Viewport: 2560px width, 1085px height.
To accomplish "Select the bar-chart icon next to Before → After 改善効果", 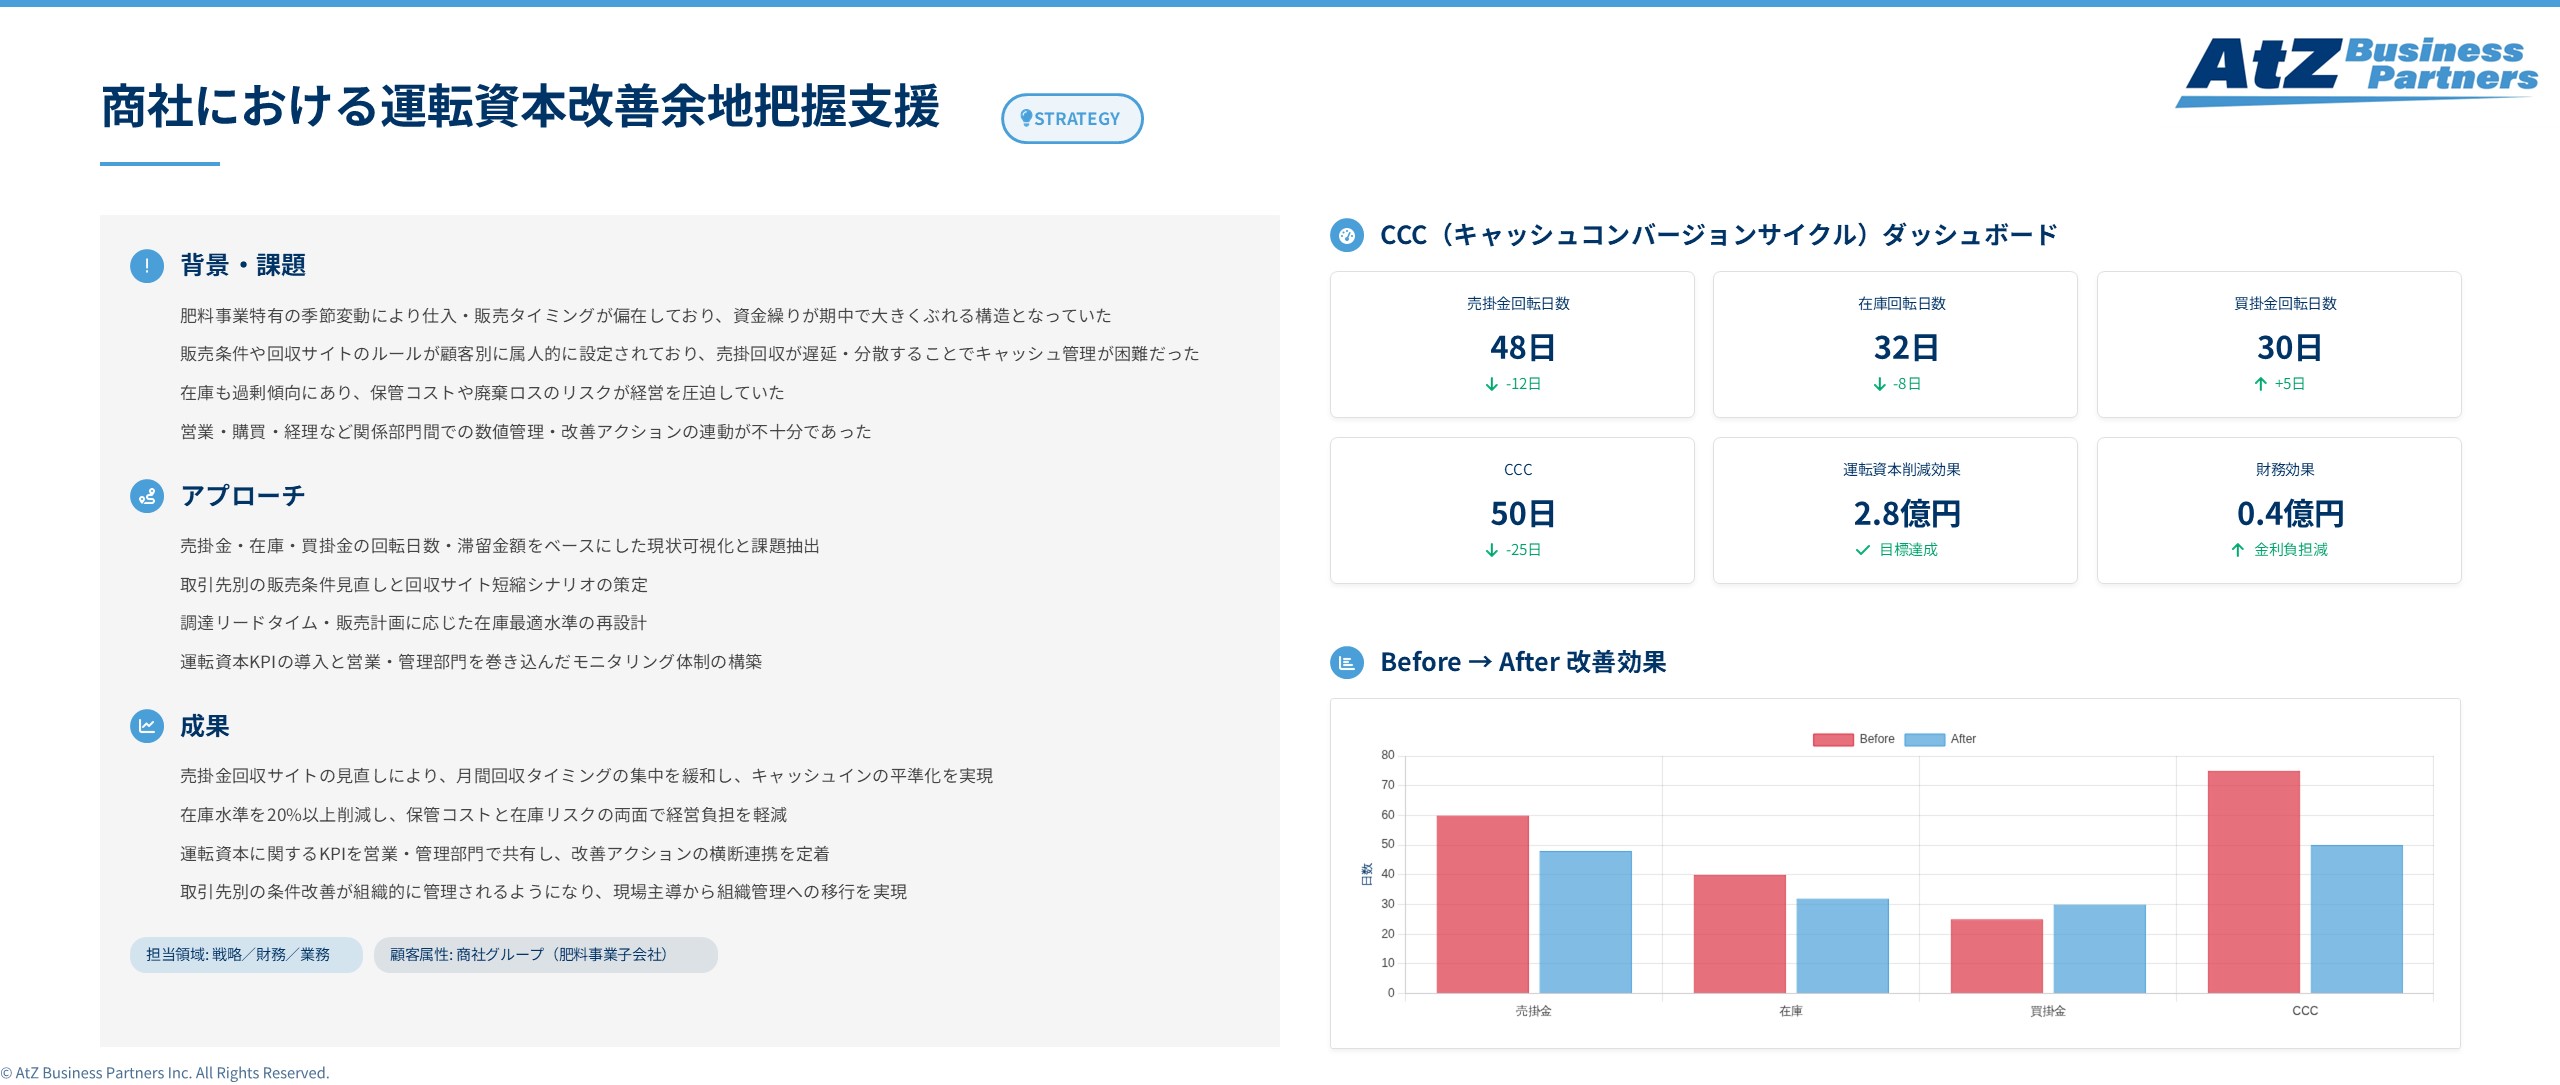I will 1347,661.
